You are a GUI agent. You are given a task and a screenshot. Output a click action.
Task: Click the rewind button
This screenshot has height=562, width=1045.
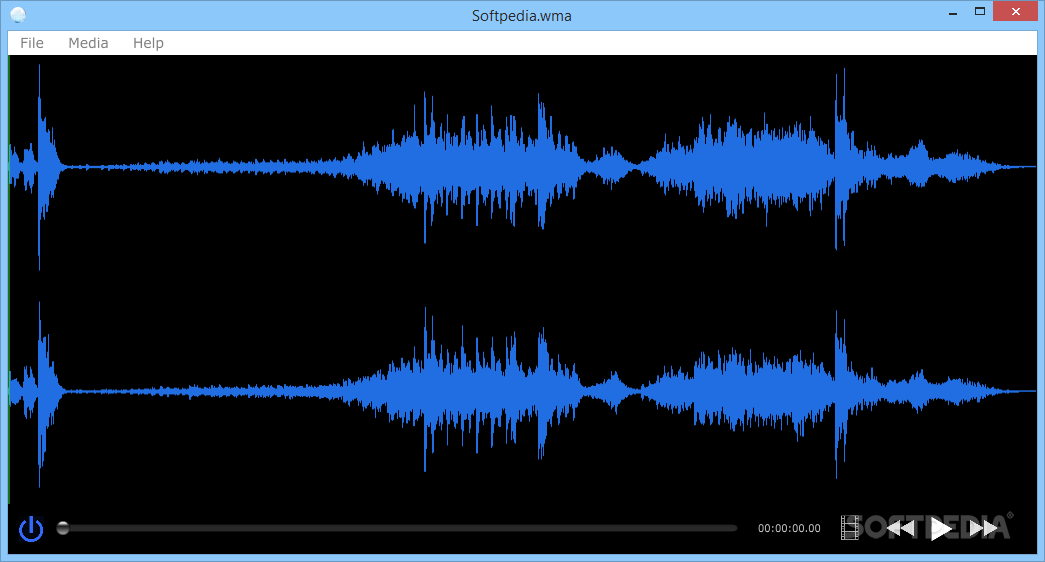[900, 529]
